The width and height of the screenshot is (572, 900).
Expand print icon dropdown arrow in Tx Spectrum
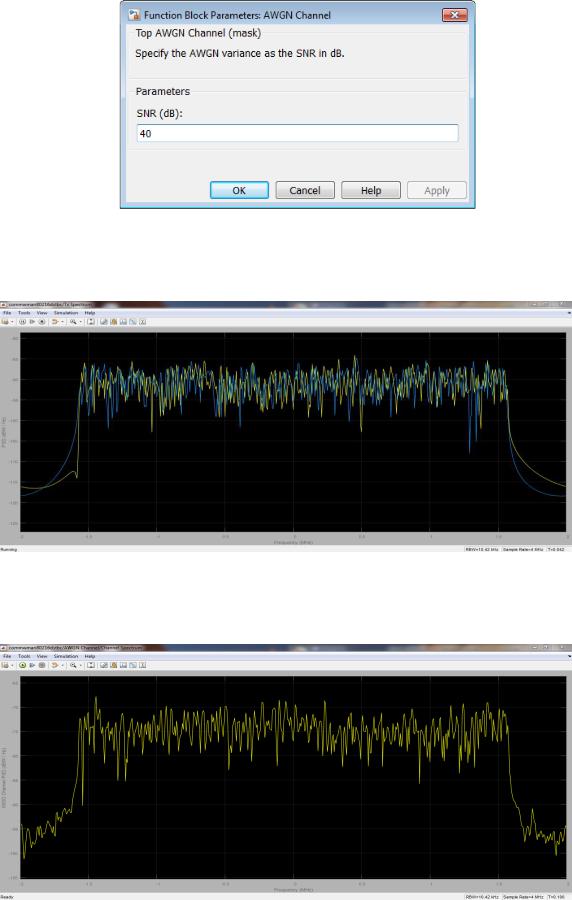pos(12,322)
